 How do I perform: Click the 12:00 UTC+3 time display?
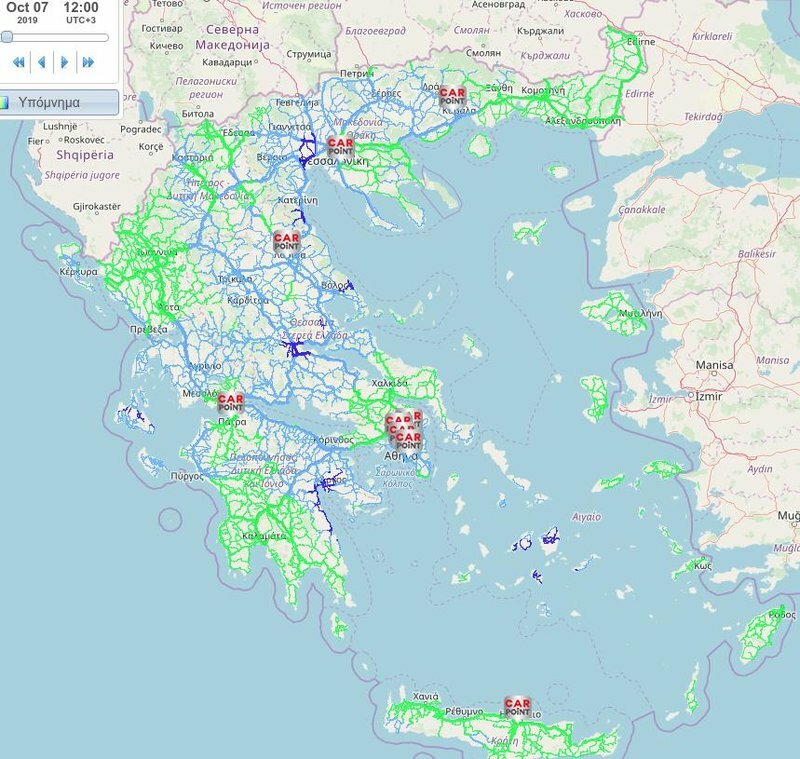(82, 12)
